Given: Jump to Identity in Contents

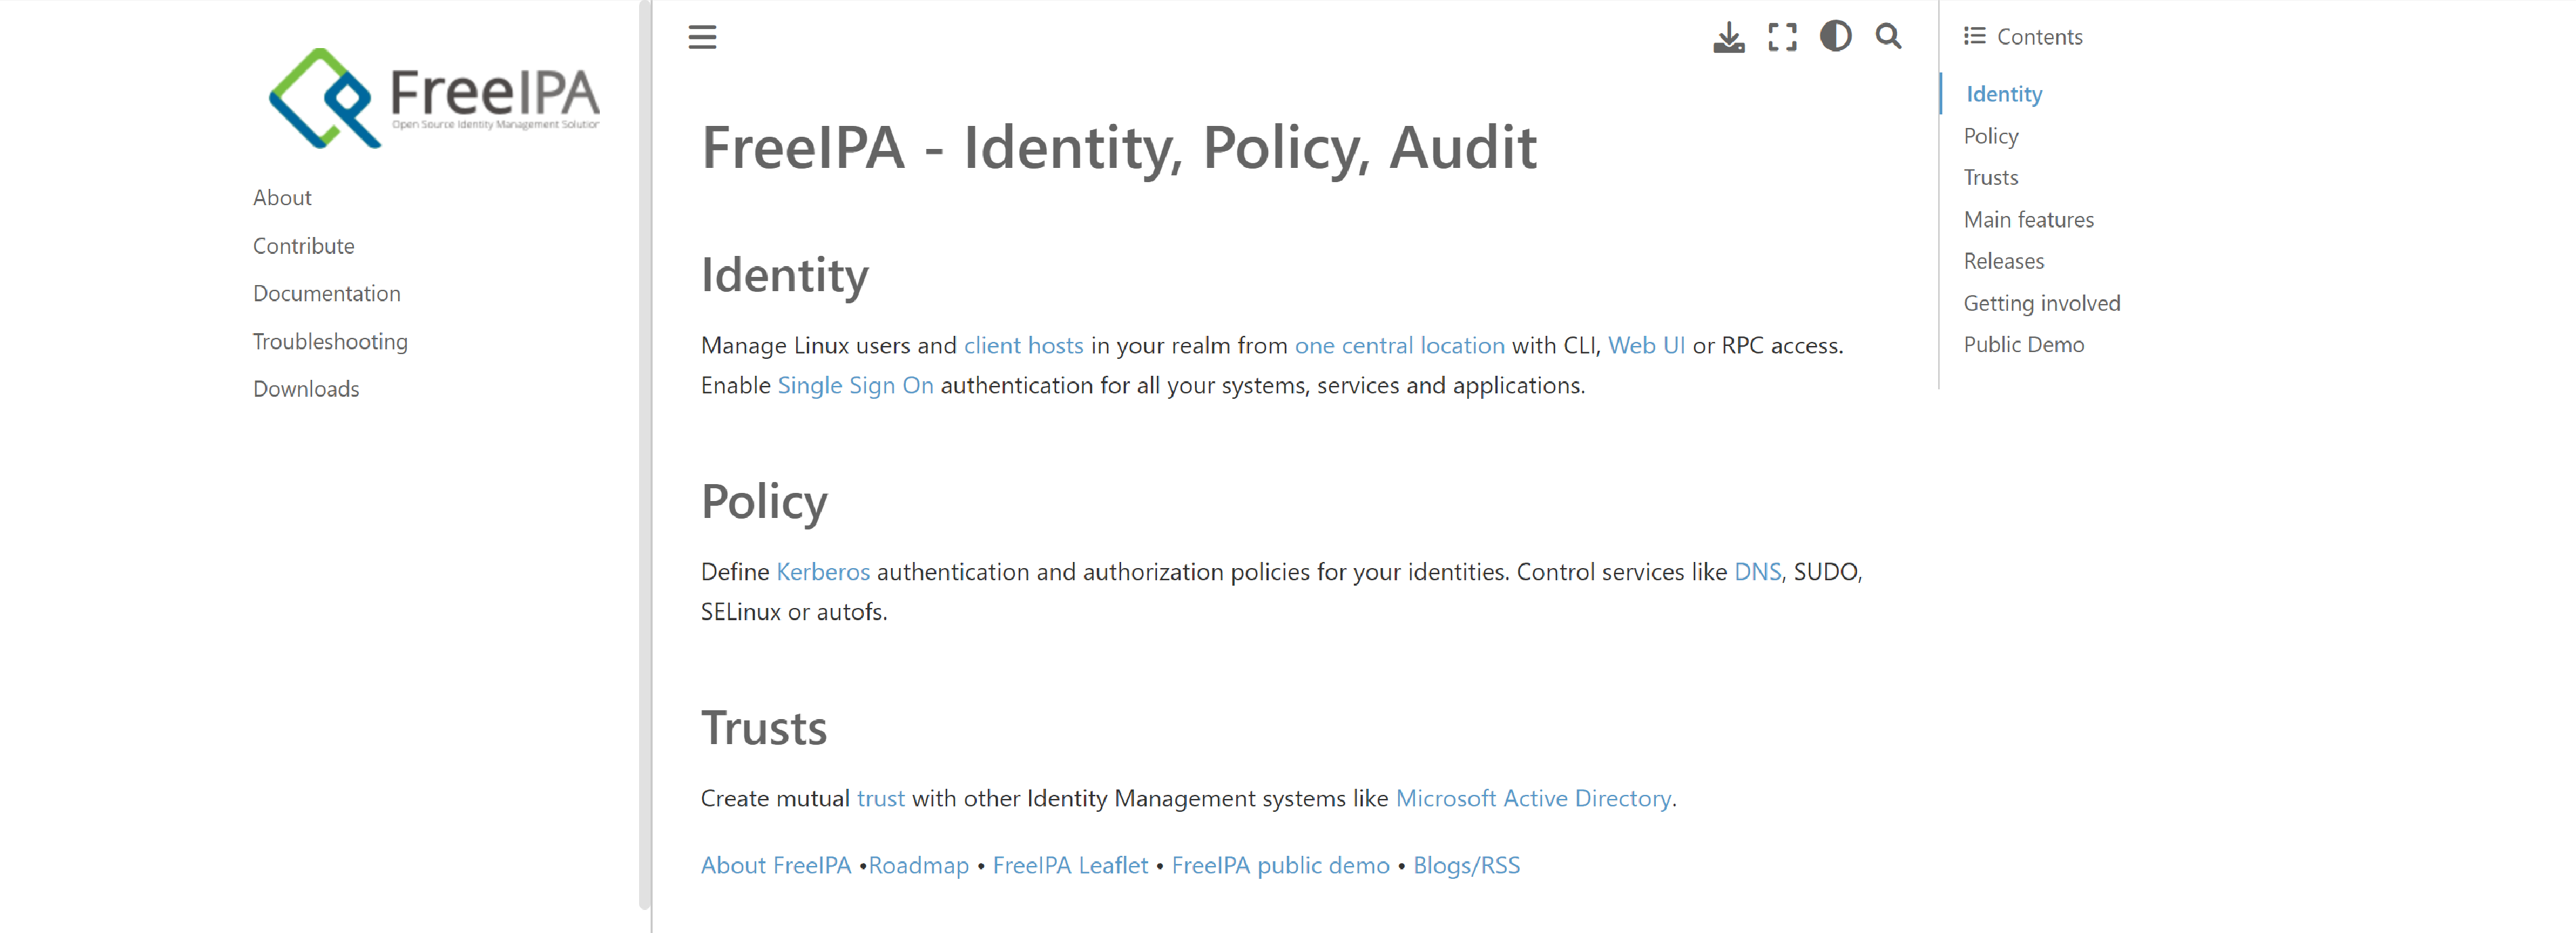Looking at the screenshot, I should [x=2004, y=94].
